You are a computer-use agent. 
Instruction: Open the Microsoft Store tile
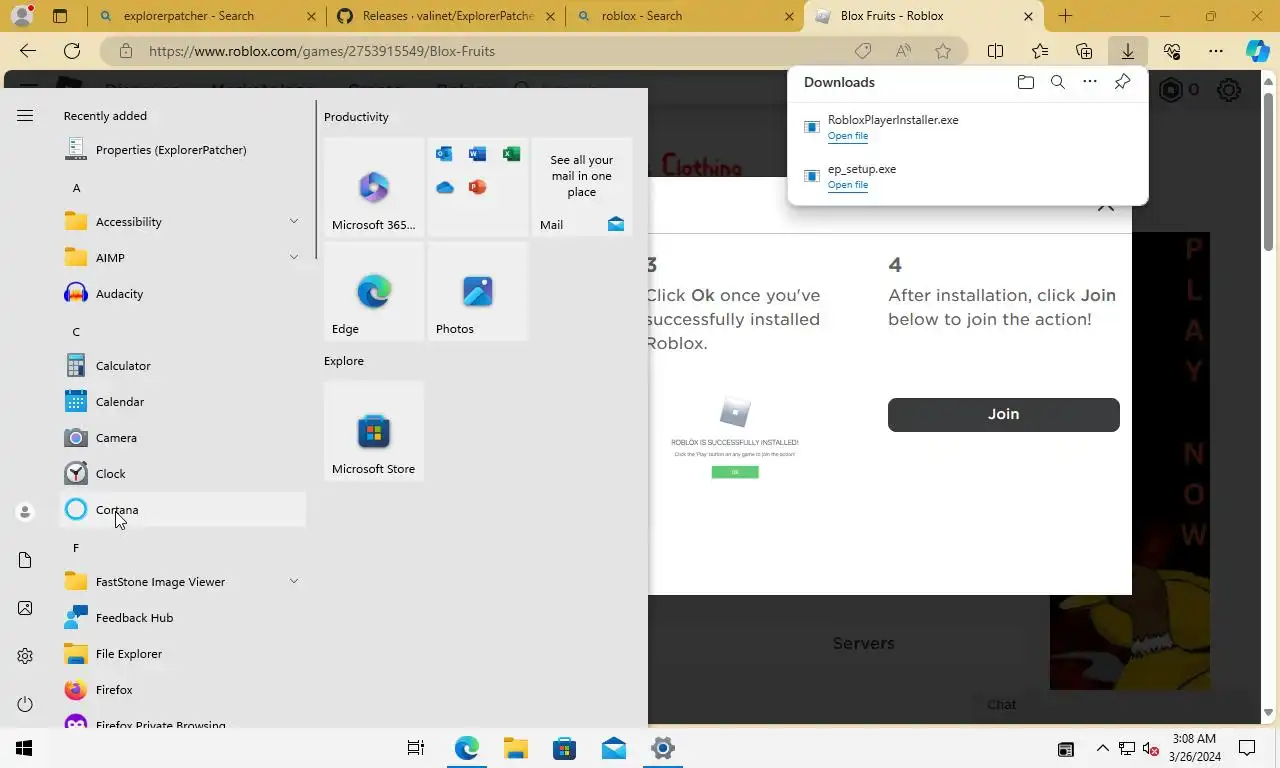pyautogui.click(x=374, y=431)
